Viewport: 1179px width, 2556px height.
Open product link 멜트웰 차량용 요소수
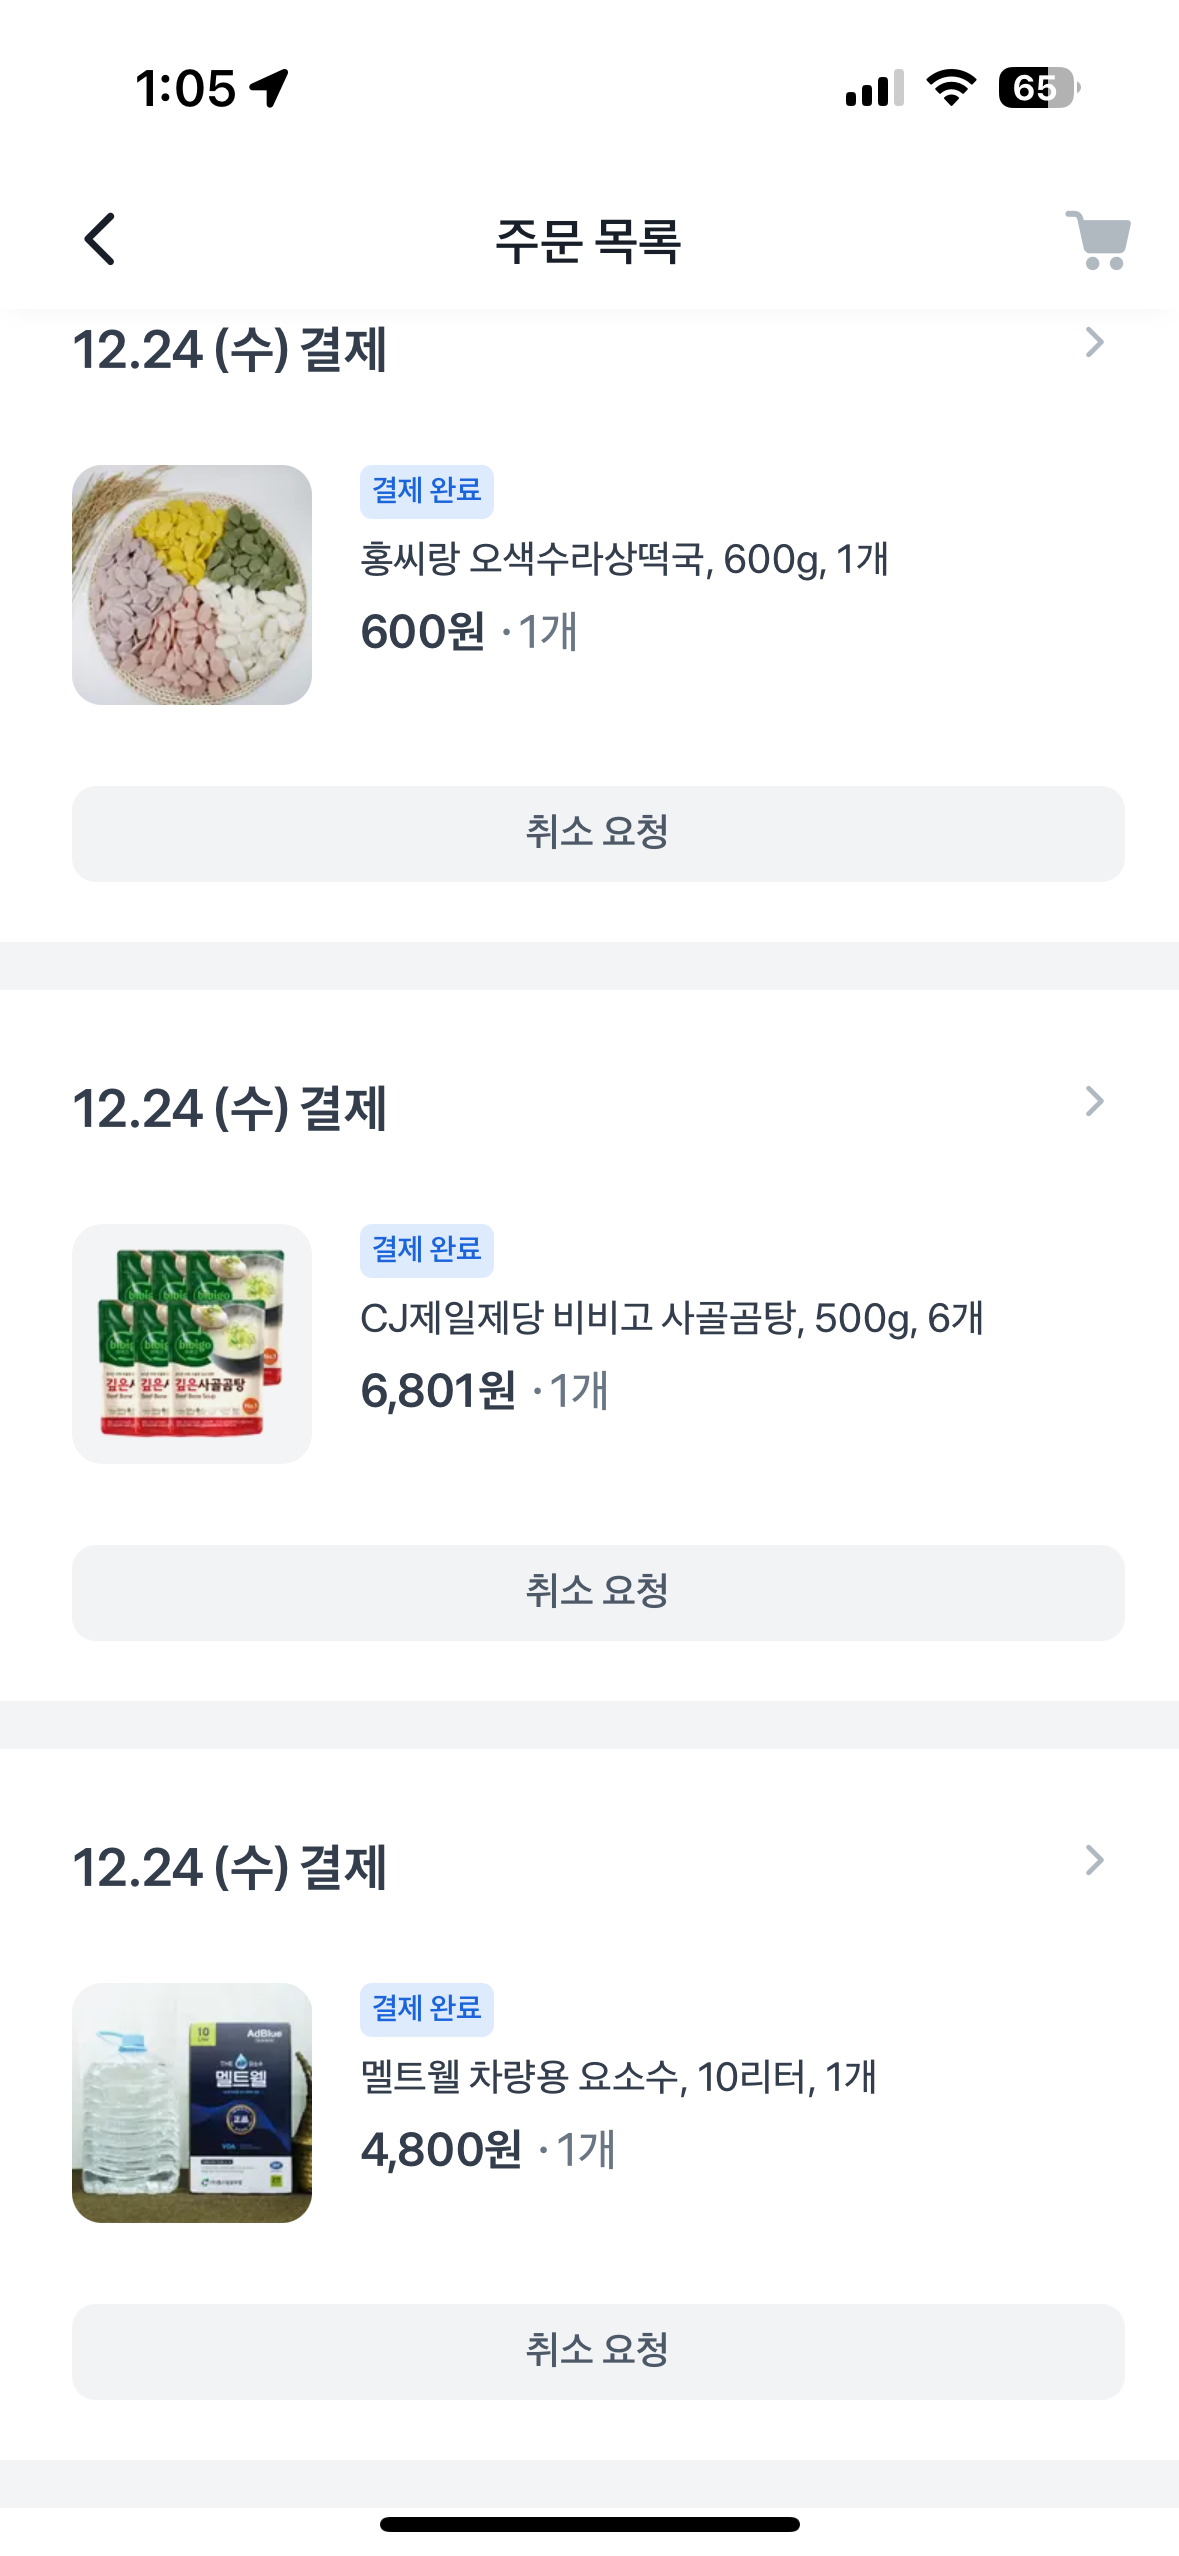[618, 2078]
